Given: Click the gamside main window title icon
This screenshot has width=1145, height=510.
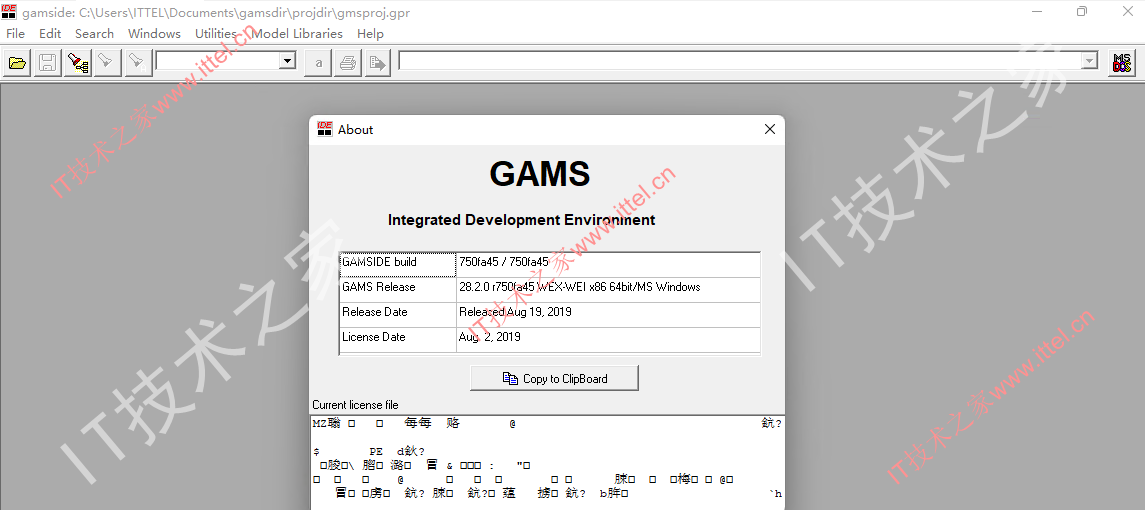Looking at the screenshot, I should (9, 12).
